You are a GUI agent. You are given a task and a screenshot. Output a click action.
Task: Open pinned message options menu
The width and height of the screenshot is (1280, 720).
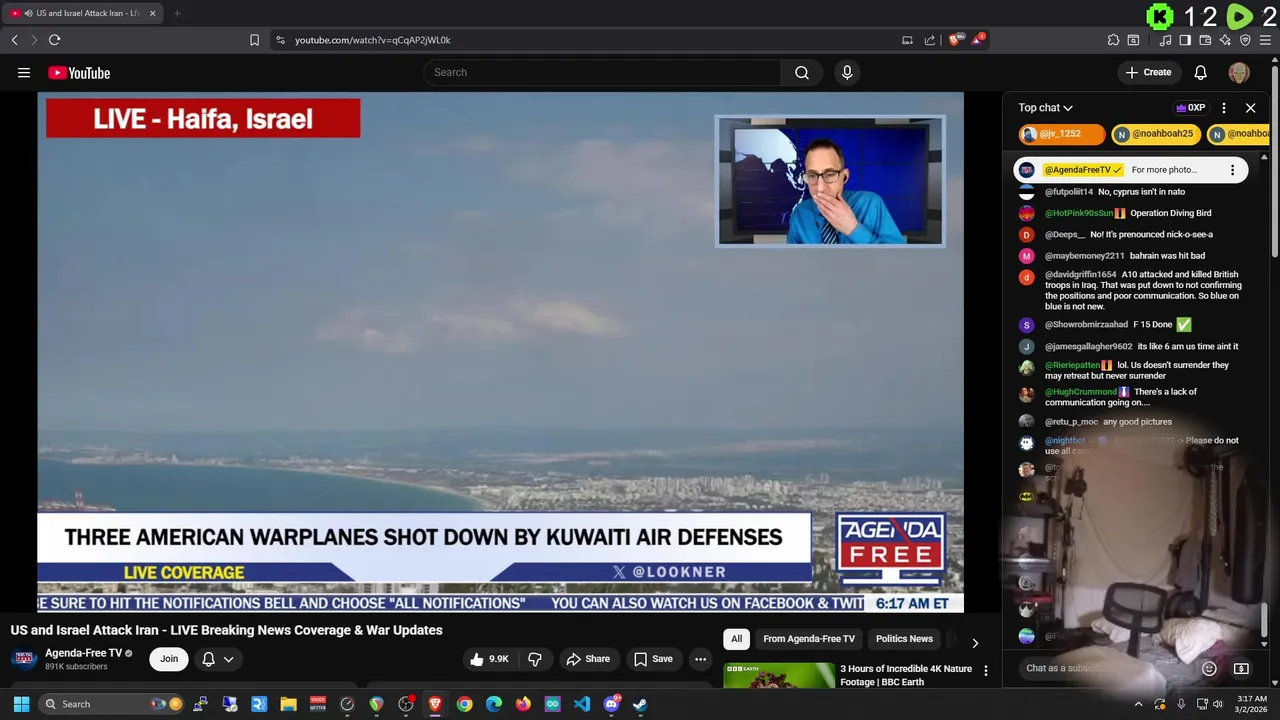point(1232,170)
